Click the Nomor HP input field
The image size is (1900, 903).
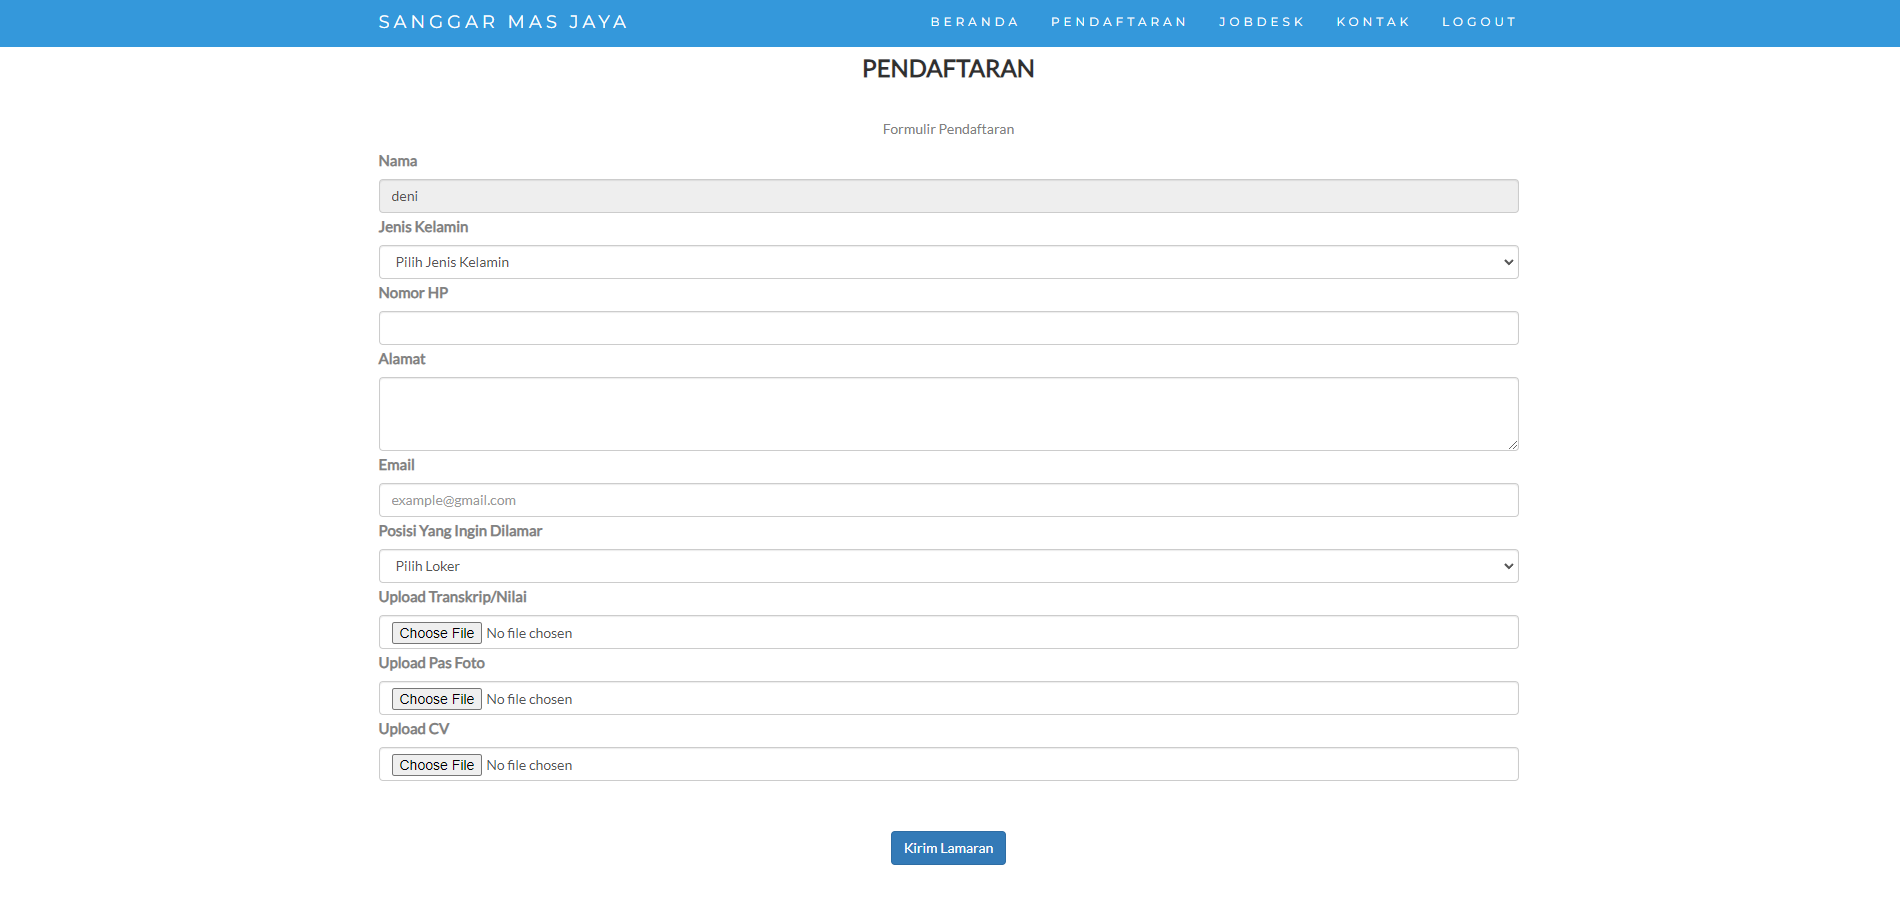coord(947,328)
